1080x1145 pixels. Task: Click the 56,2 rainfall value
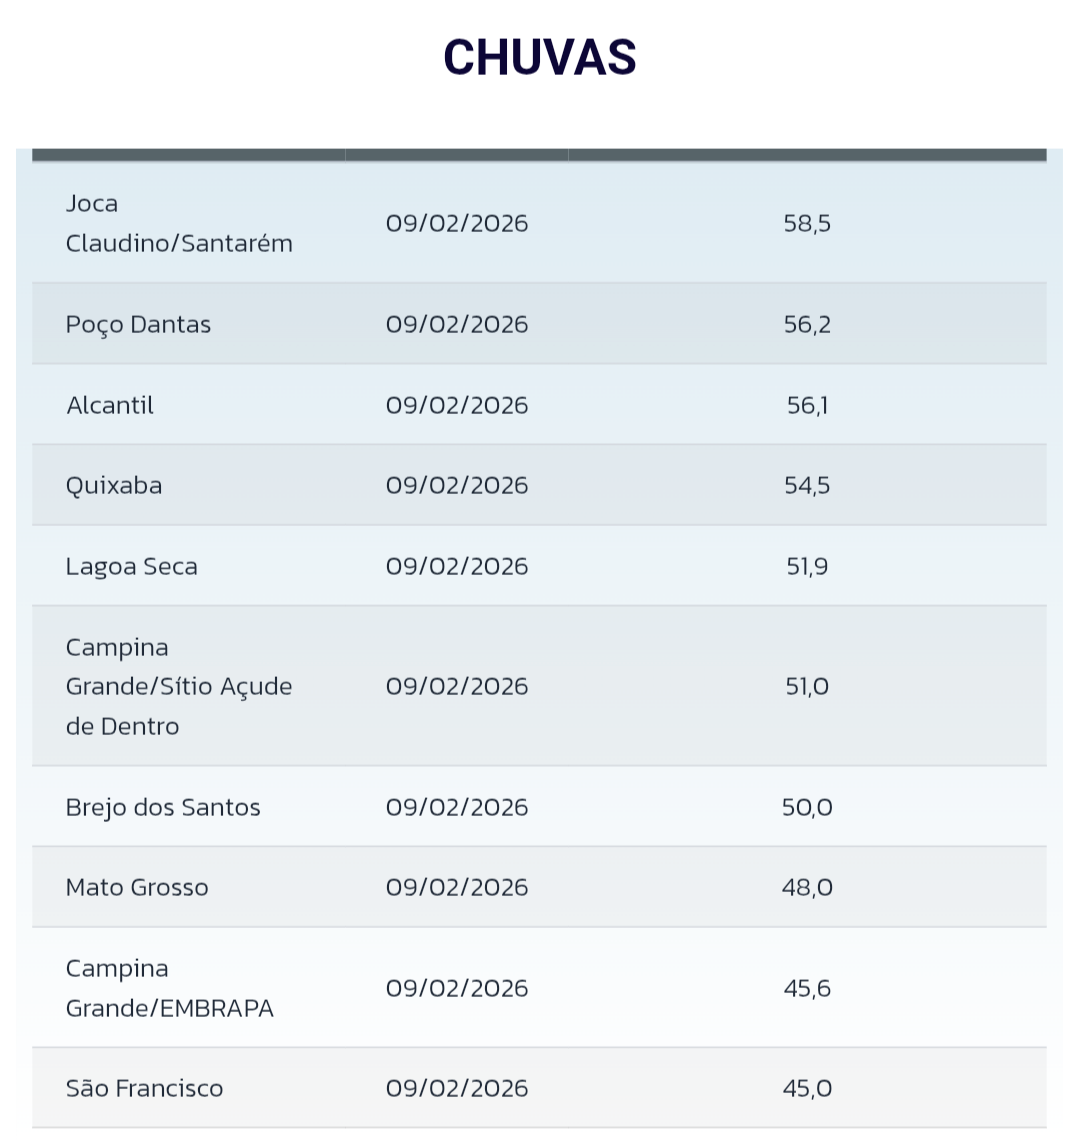tap(807, 325)
